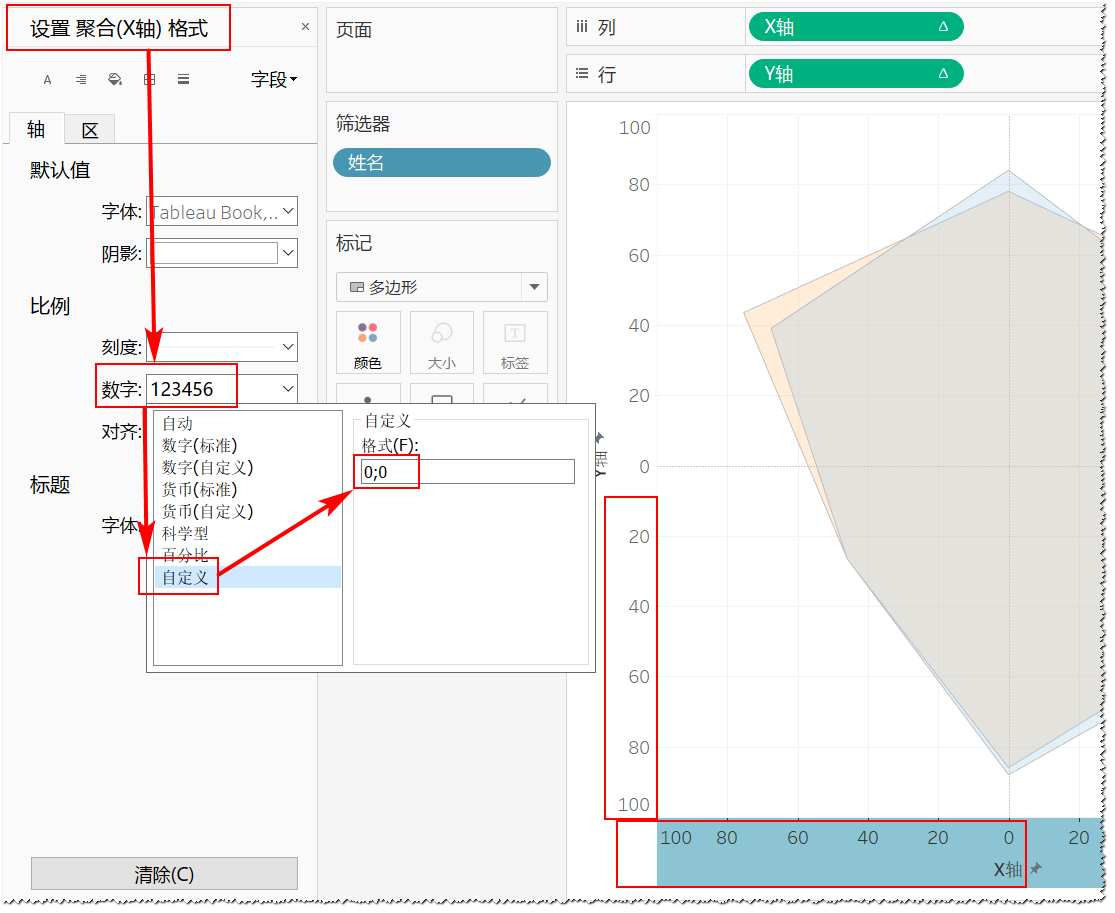Viewport: 1115px width, 913px height.
Task: Click the X轴 pill on the Columns shelf
Action: coord(855,27)
